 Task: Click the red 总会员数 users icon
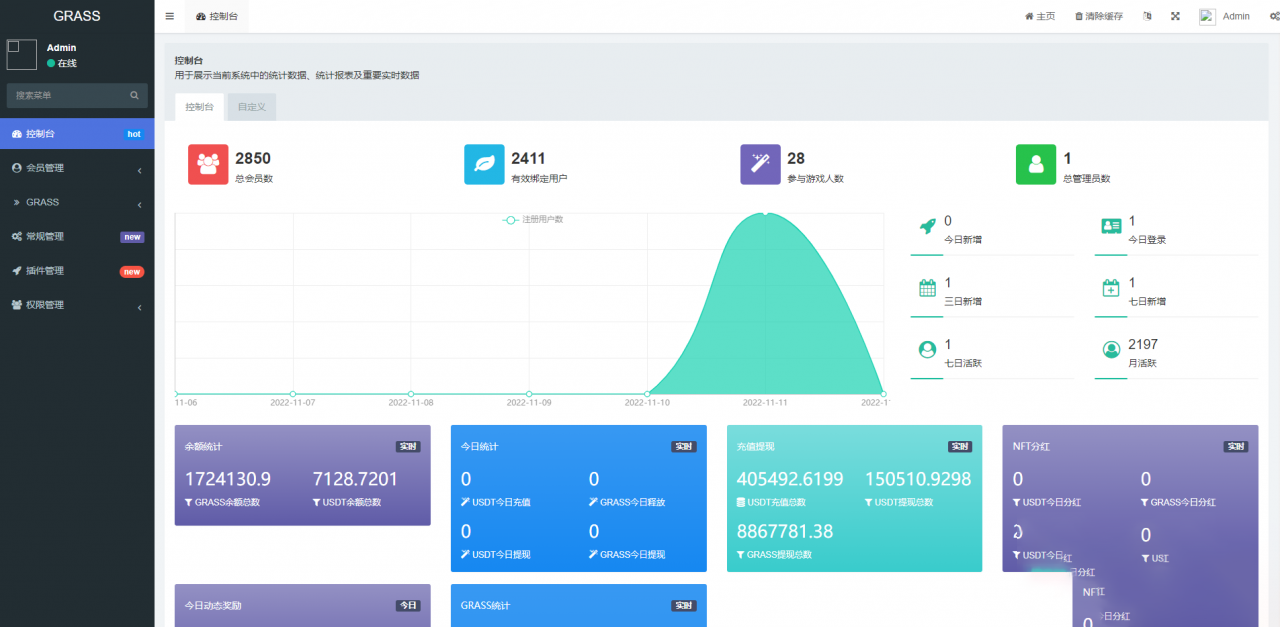pos(208,164)
